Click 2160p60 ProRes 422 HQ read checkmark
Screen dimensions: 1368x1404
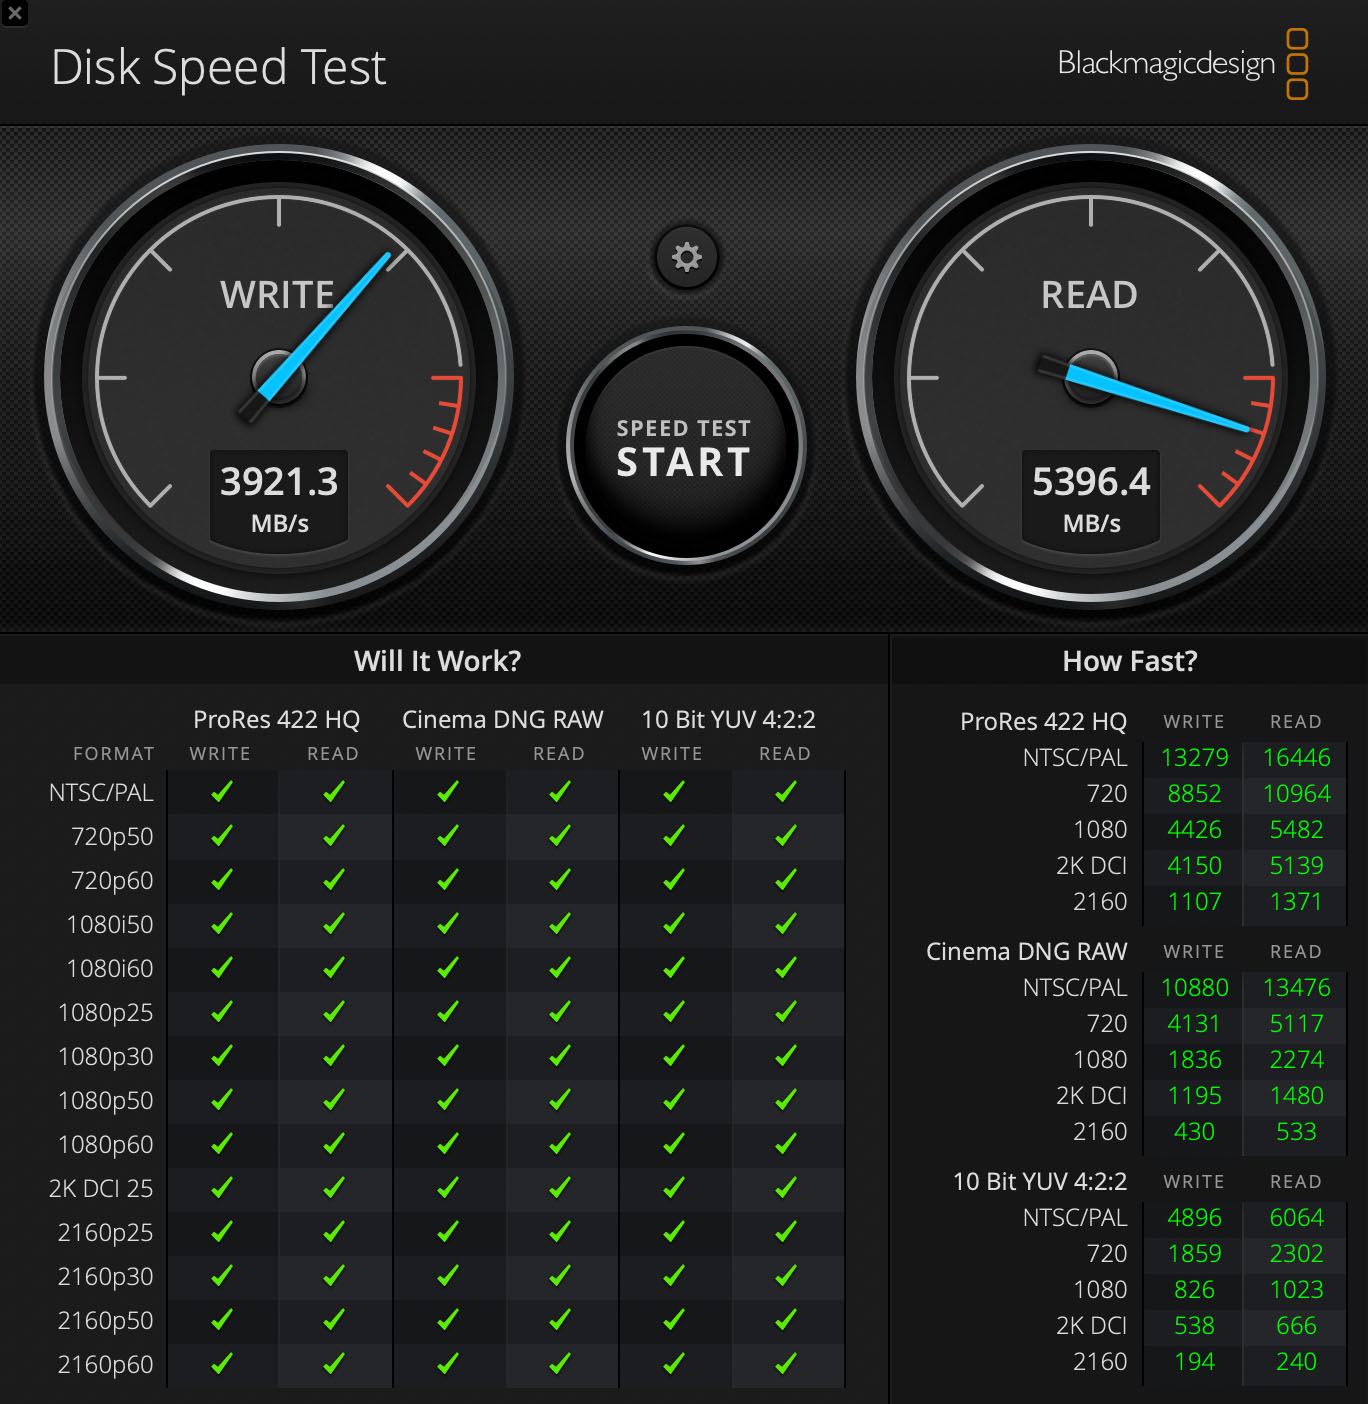pos(333,1364)
